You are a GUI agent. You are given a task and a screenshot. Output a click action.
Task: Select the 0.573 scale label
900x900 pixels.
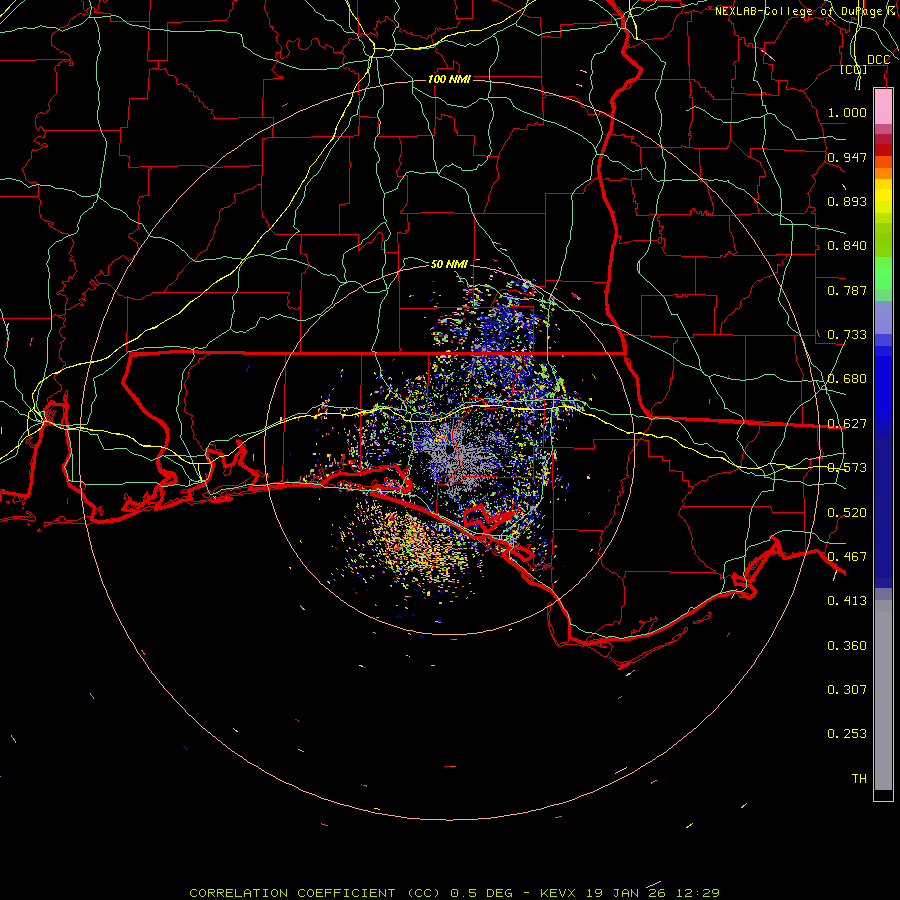tap(847, 468)
